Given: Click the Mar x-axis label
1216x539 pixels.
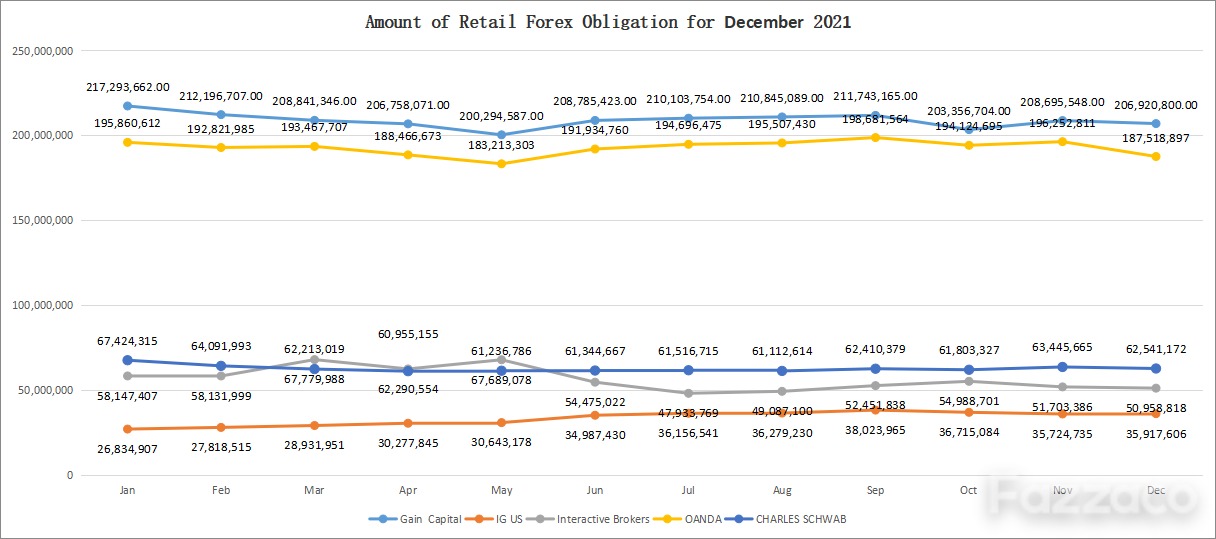Looking at the screenshot, I should tap(315, 490).
